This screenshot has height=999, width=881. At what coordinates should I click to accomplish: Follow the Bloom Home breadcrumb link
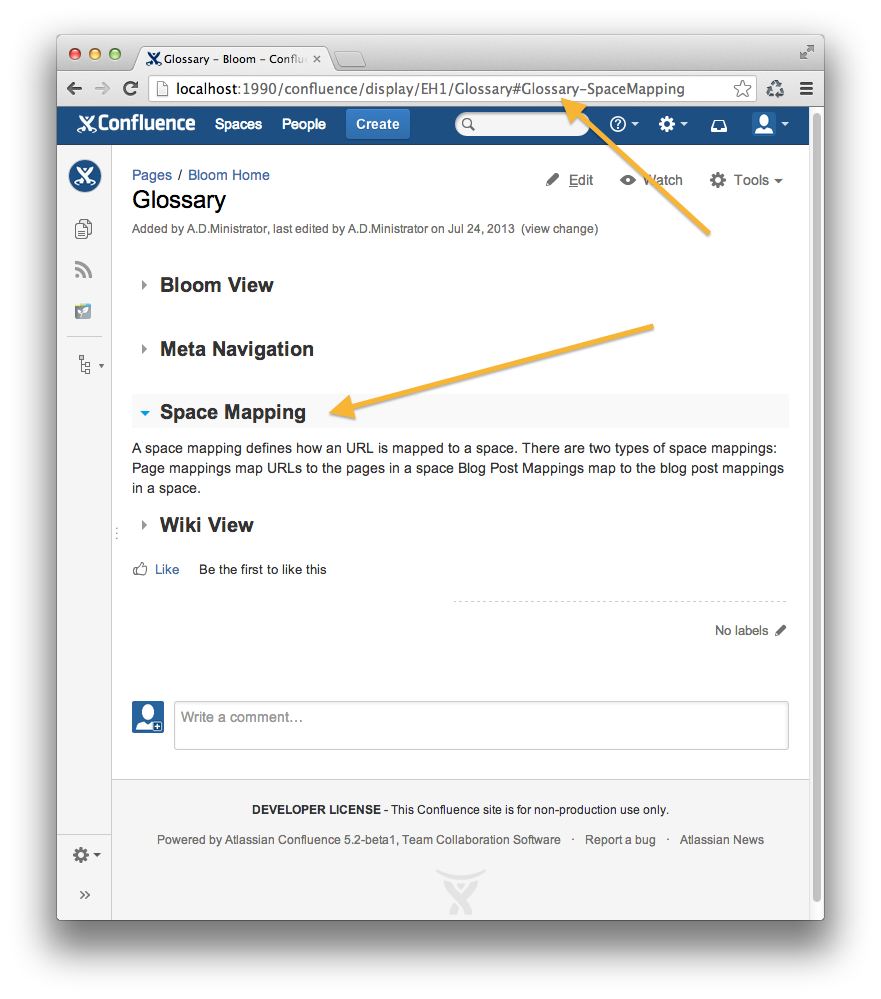229,175
